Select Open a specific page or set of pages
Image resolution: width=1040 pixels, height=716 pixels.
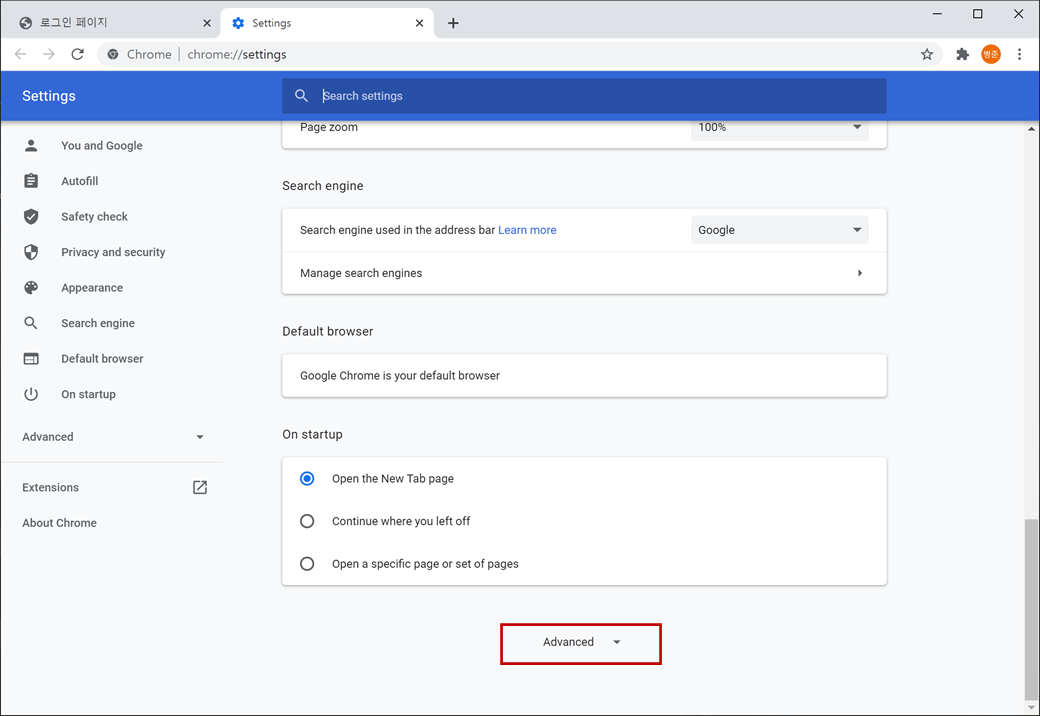point(307,564)
